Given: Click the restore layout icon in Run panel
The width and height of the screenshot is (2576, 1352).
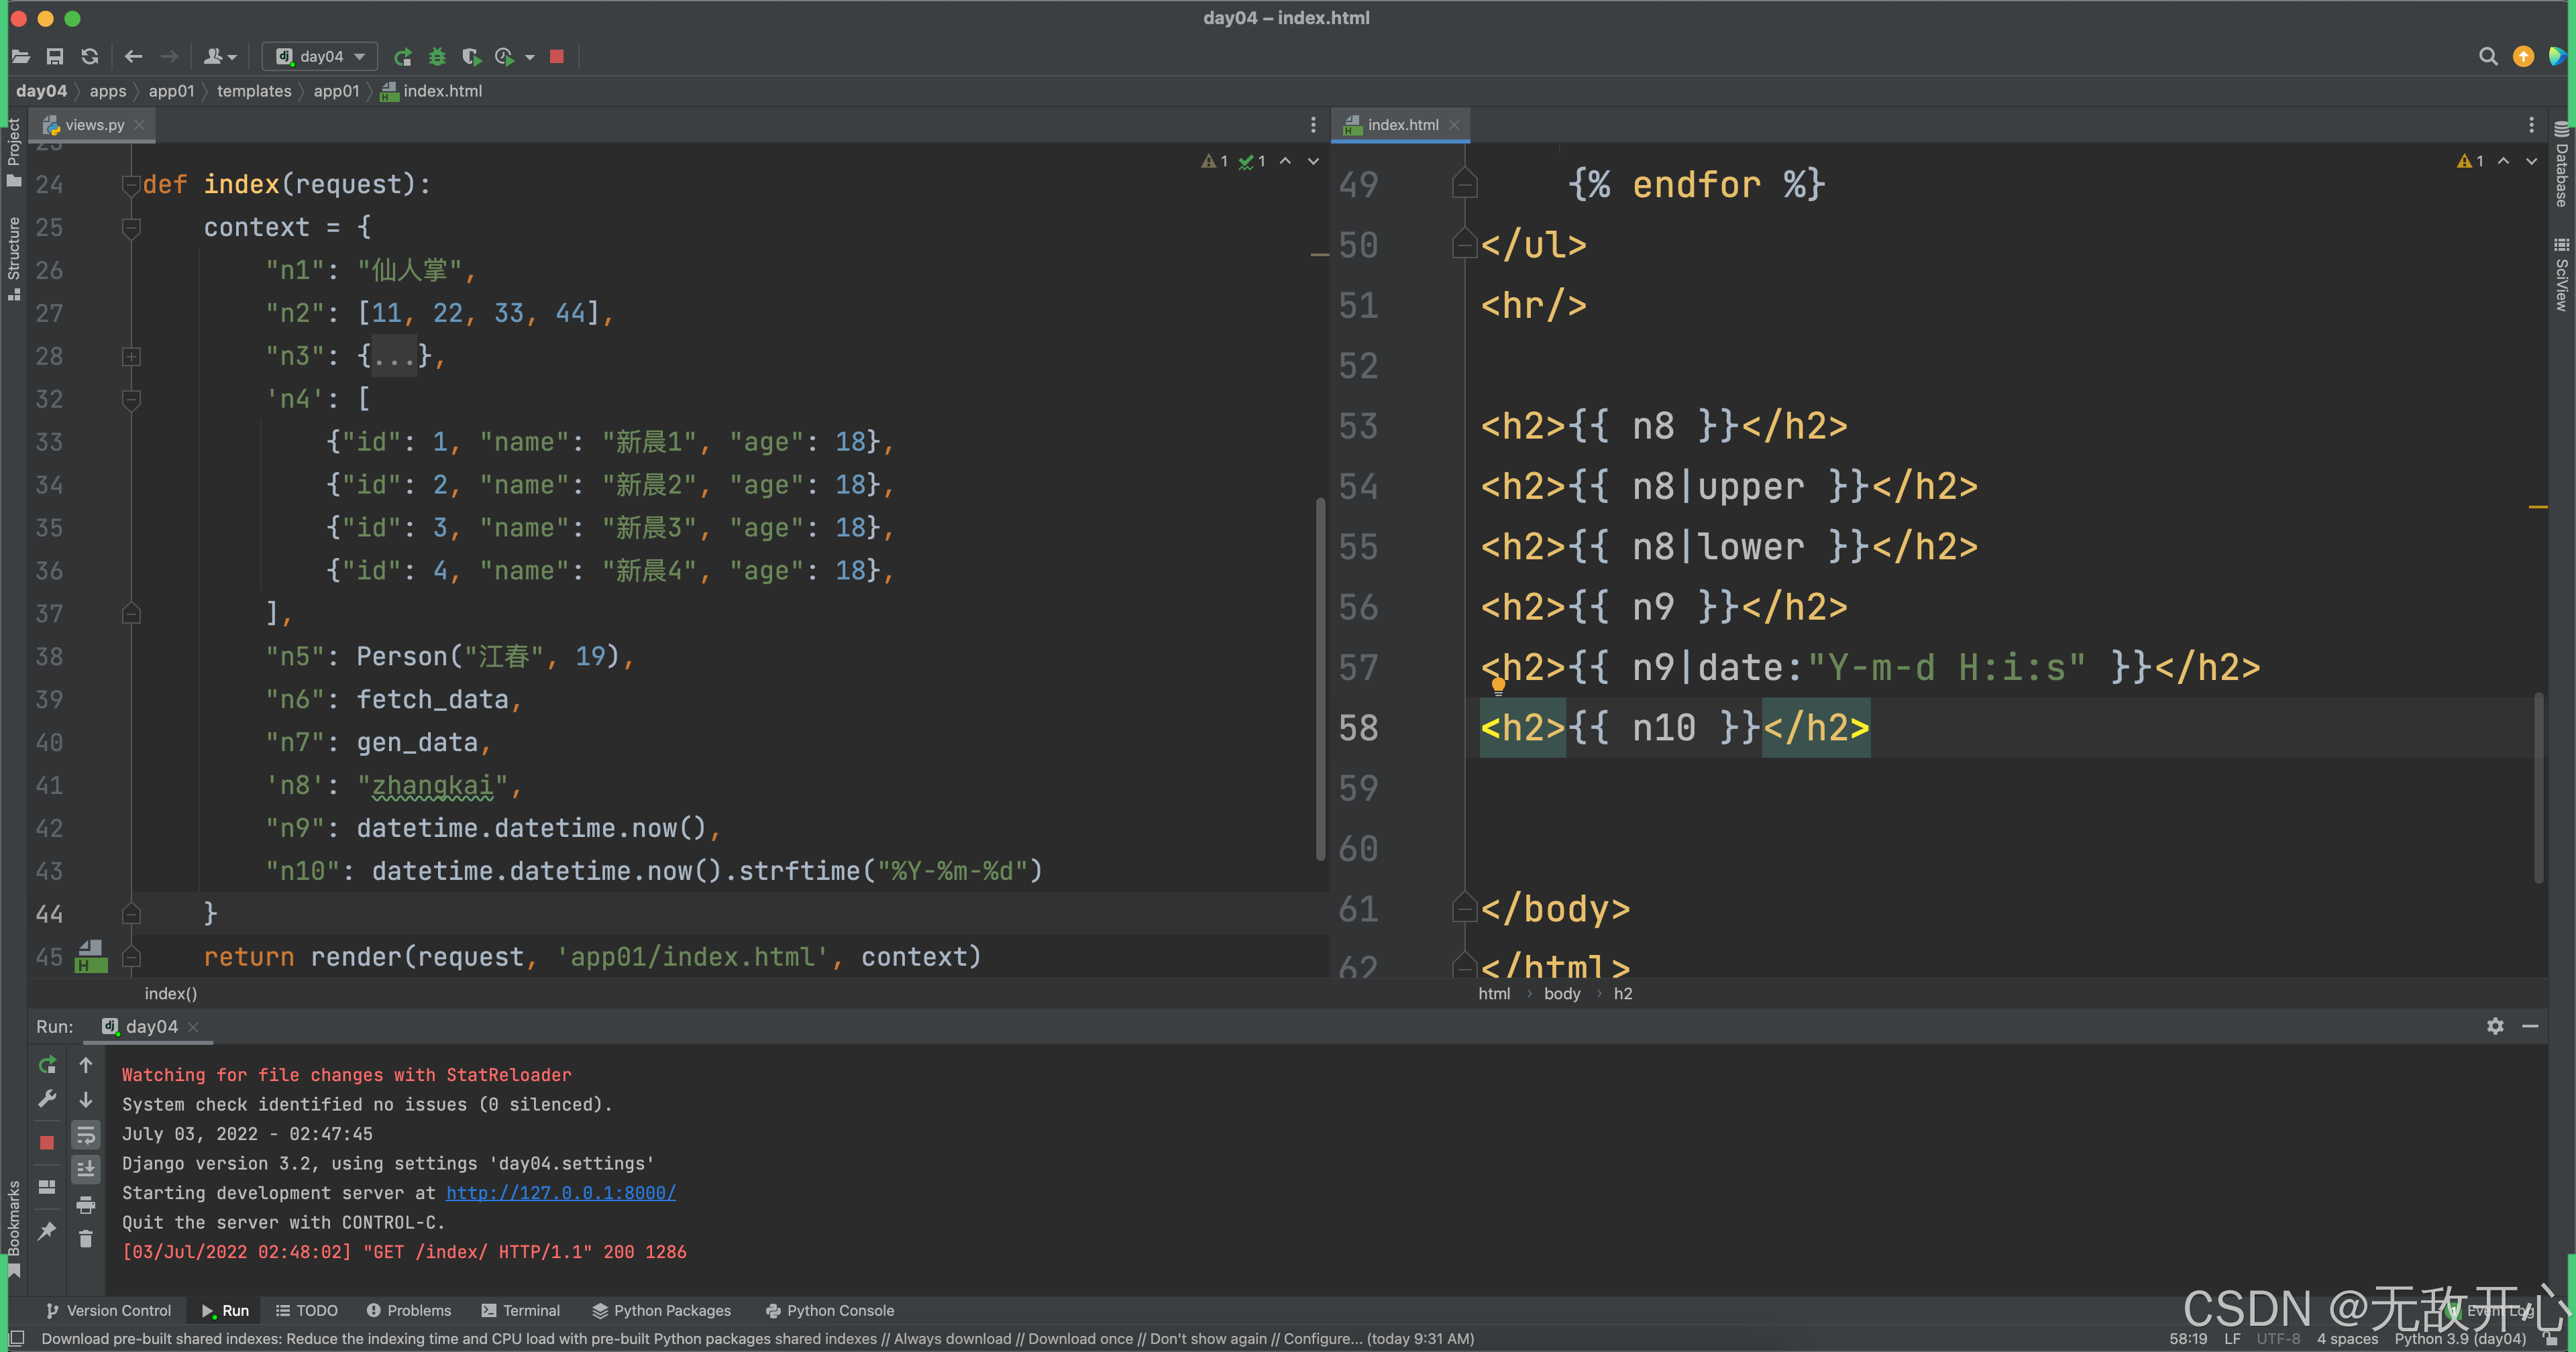Looking at the screenshot, I should coord(47,1187).
